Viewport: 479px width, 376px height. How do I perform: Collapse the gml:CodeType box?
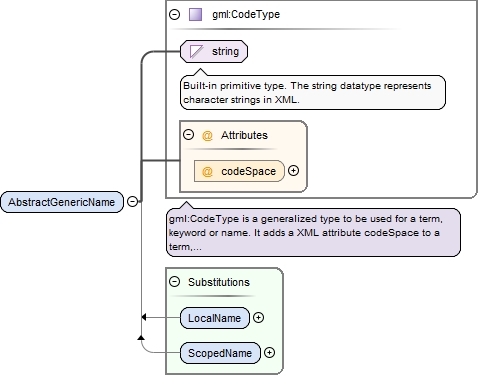174,14
